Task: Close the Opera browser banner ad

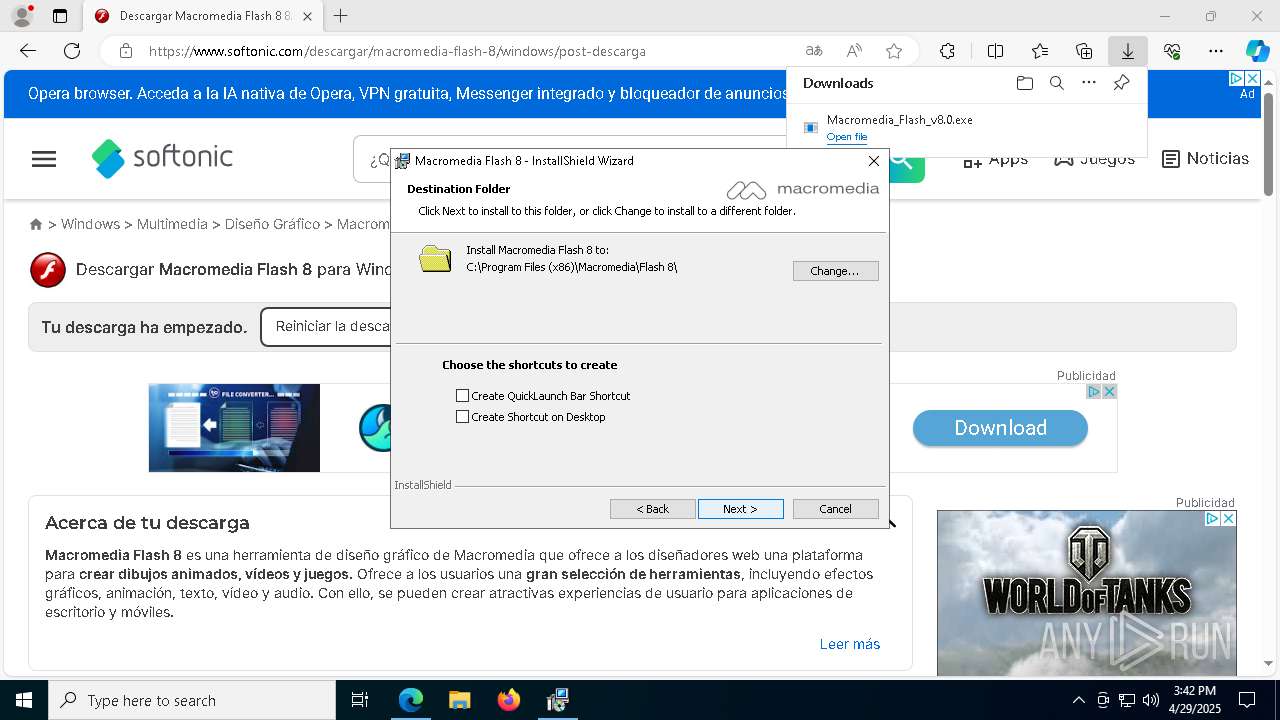Action: point(1251,78)
